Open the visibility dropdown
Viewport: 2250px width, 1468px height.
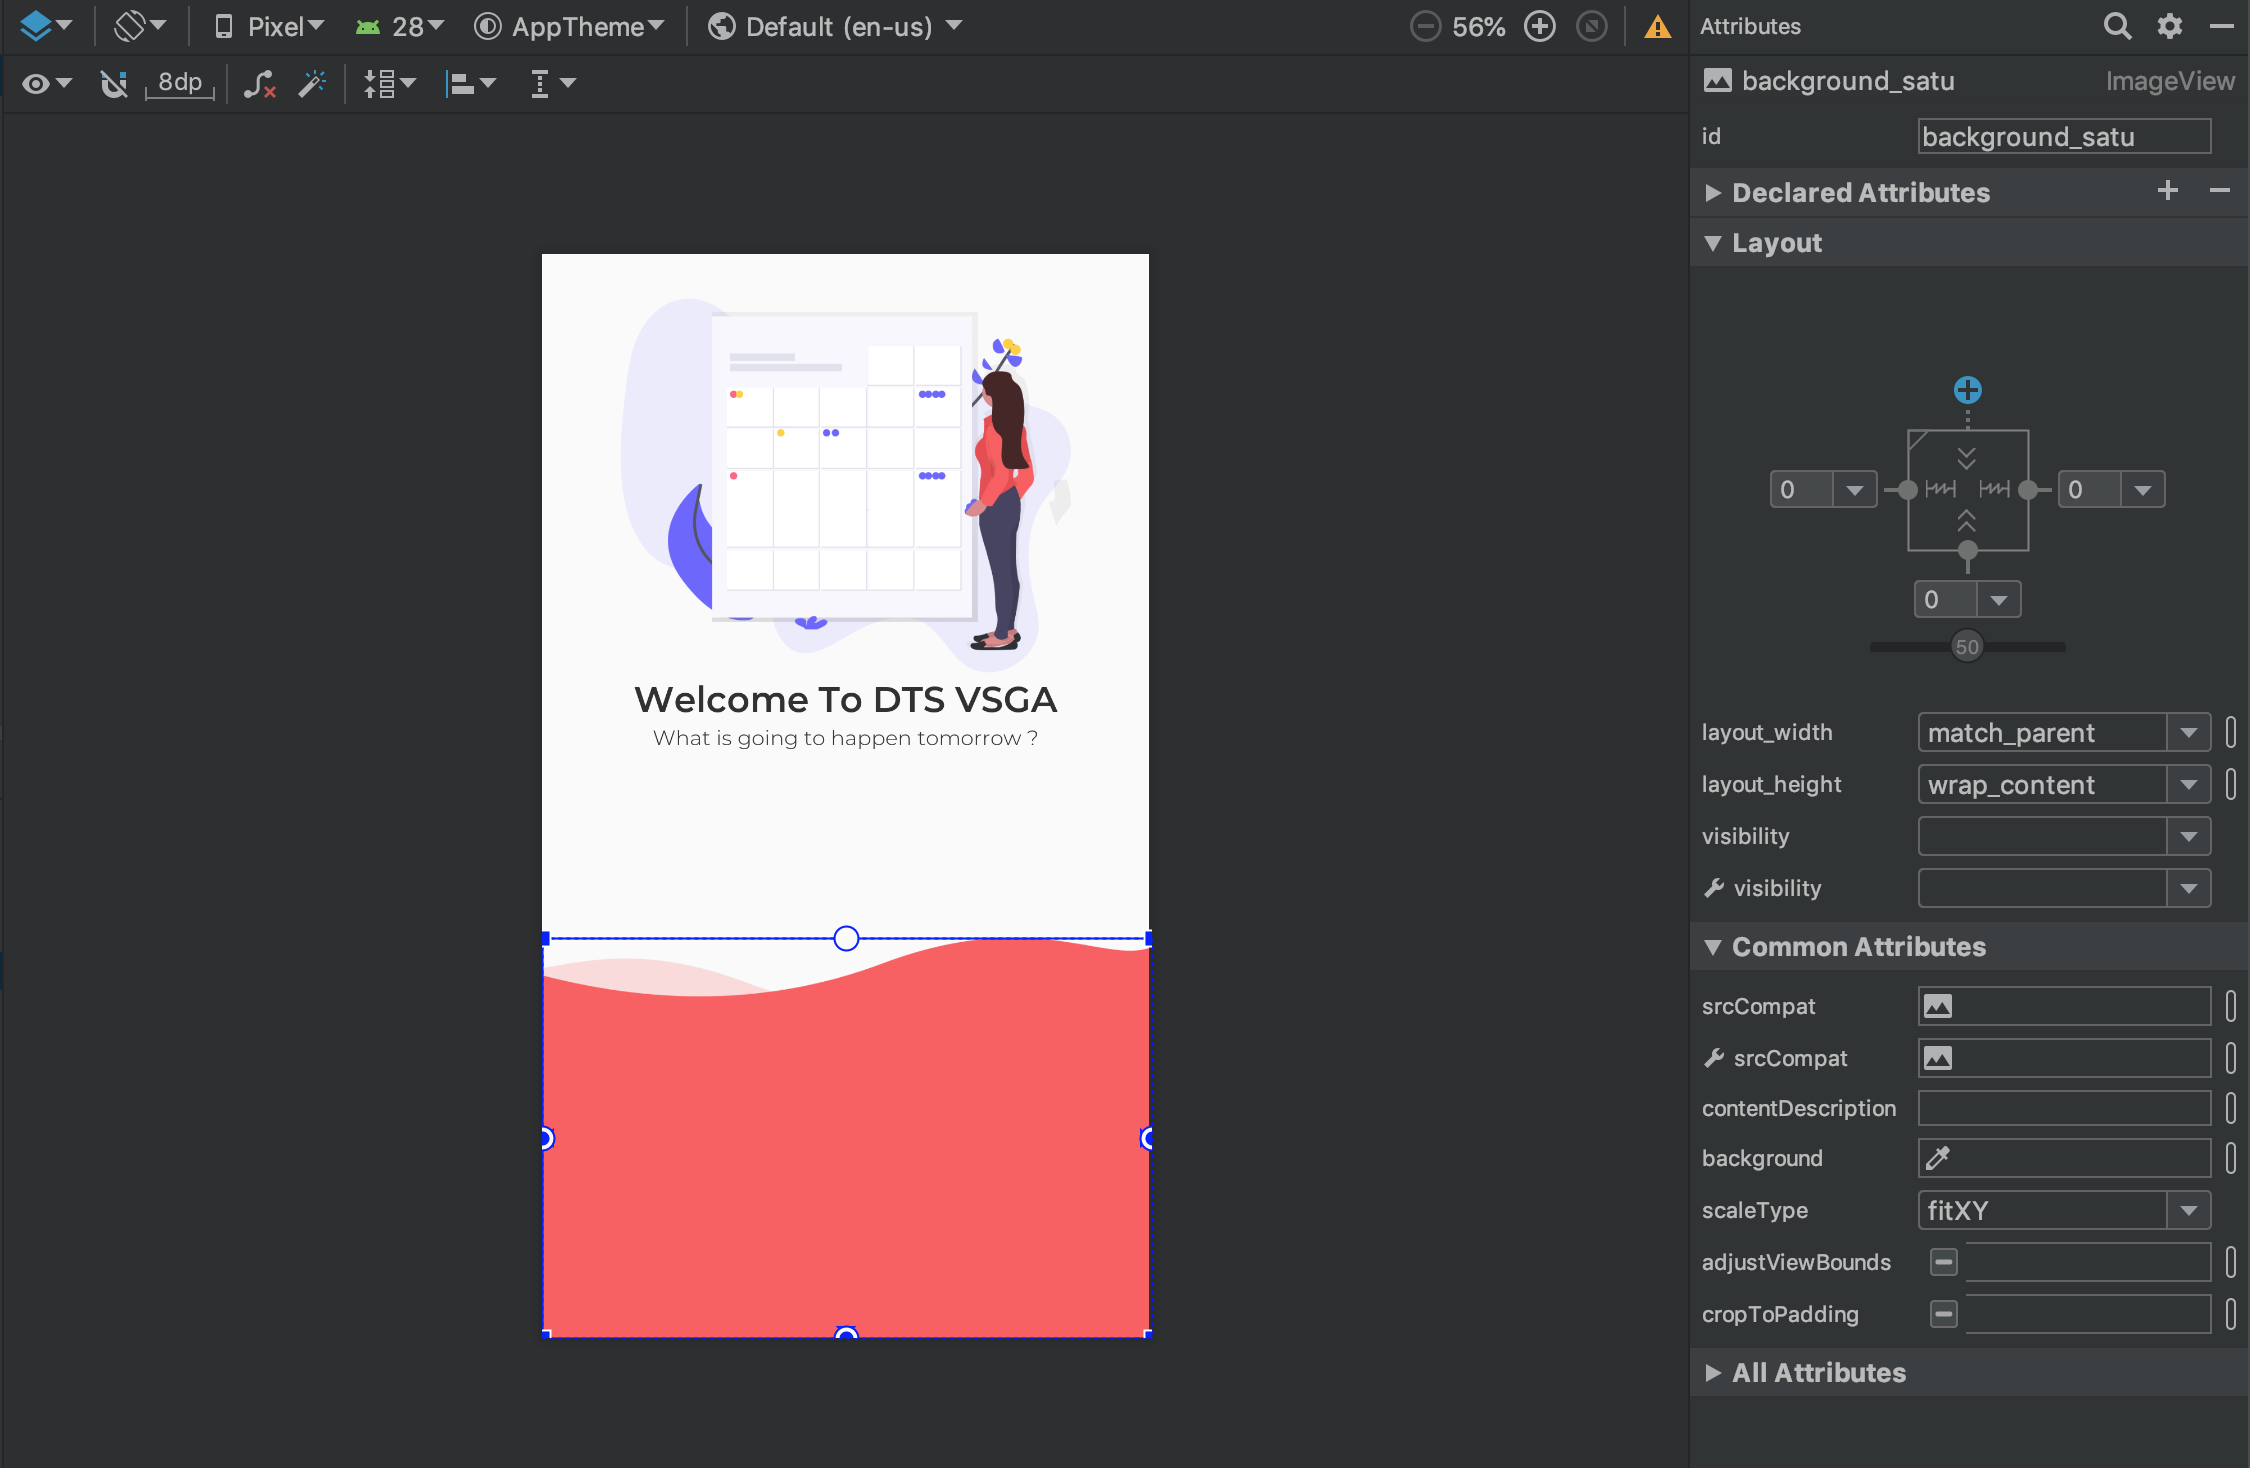coord(2189,837)
